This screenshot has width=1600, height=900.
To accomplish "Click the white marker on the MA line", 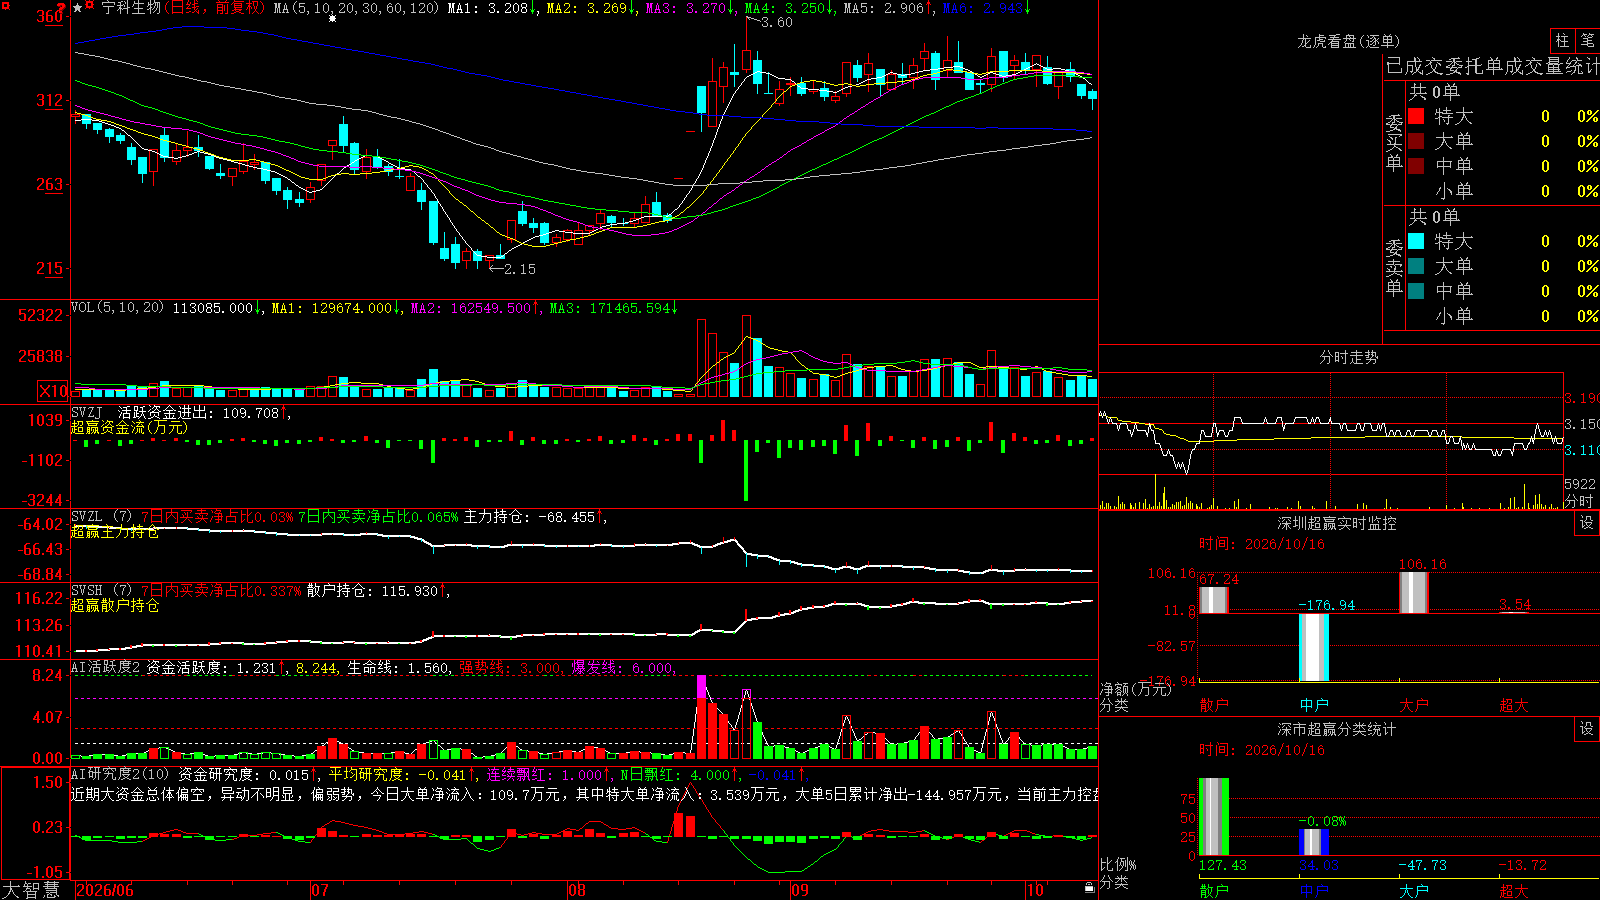I will (333, 18).
